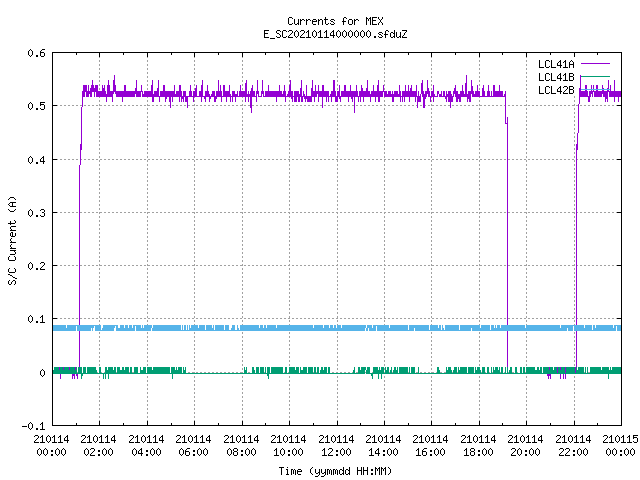Screen dimensions: 640x480
Task: Click the LCL41A legend label
Action: tap(556, 64)
